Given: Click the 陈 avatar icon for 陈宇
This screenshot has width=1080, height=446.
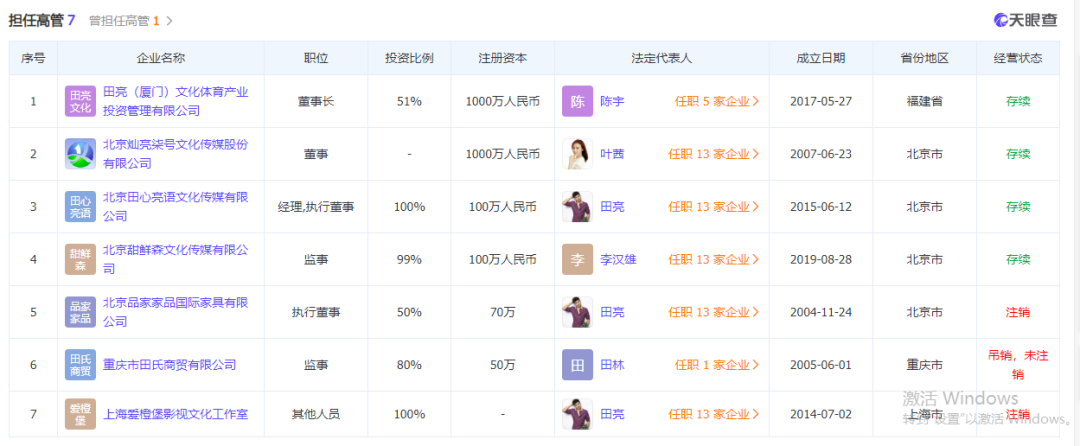Looking at the screenshot, I should [x=577, y=101].
